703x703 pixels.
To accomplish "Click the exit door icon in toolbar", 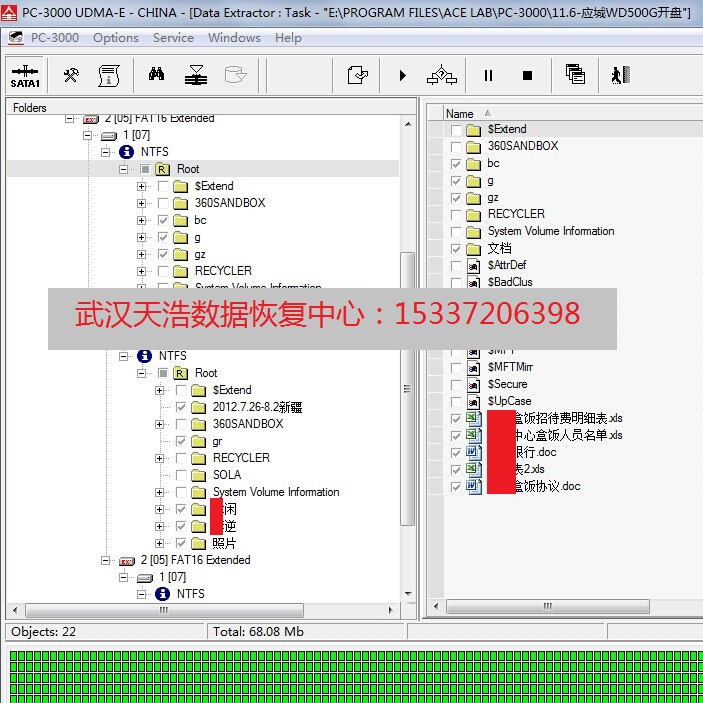I will 620,76.
